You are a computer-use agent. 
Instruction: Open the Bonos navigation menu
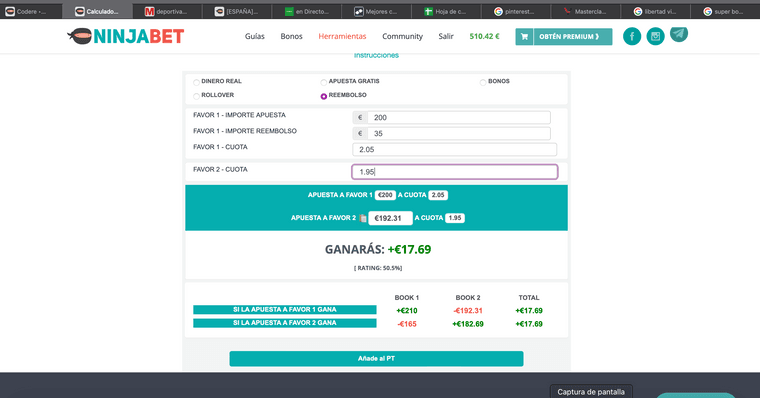click(291, 36)
